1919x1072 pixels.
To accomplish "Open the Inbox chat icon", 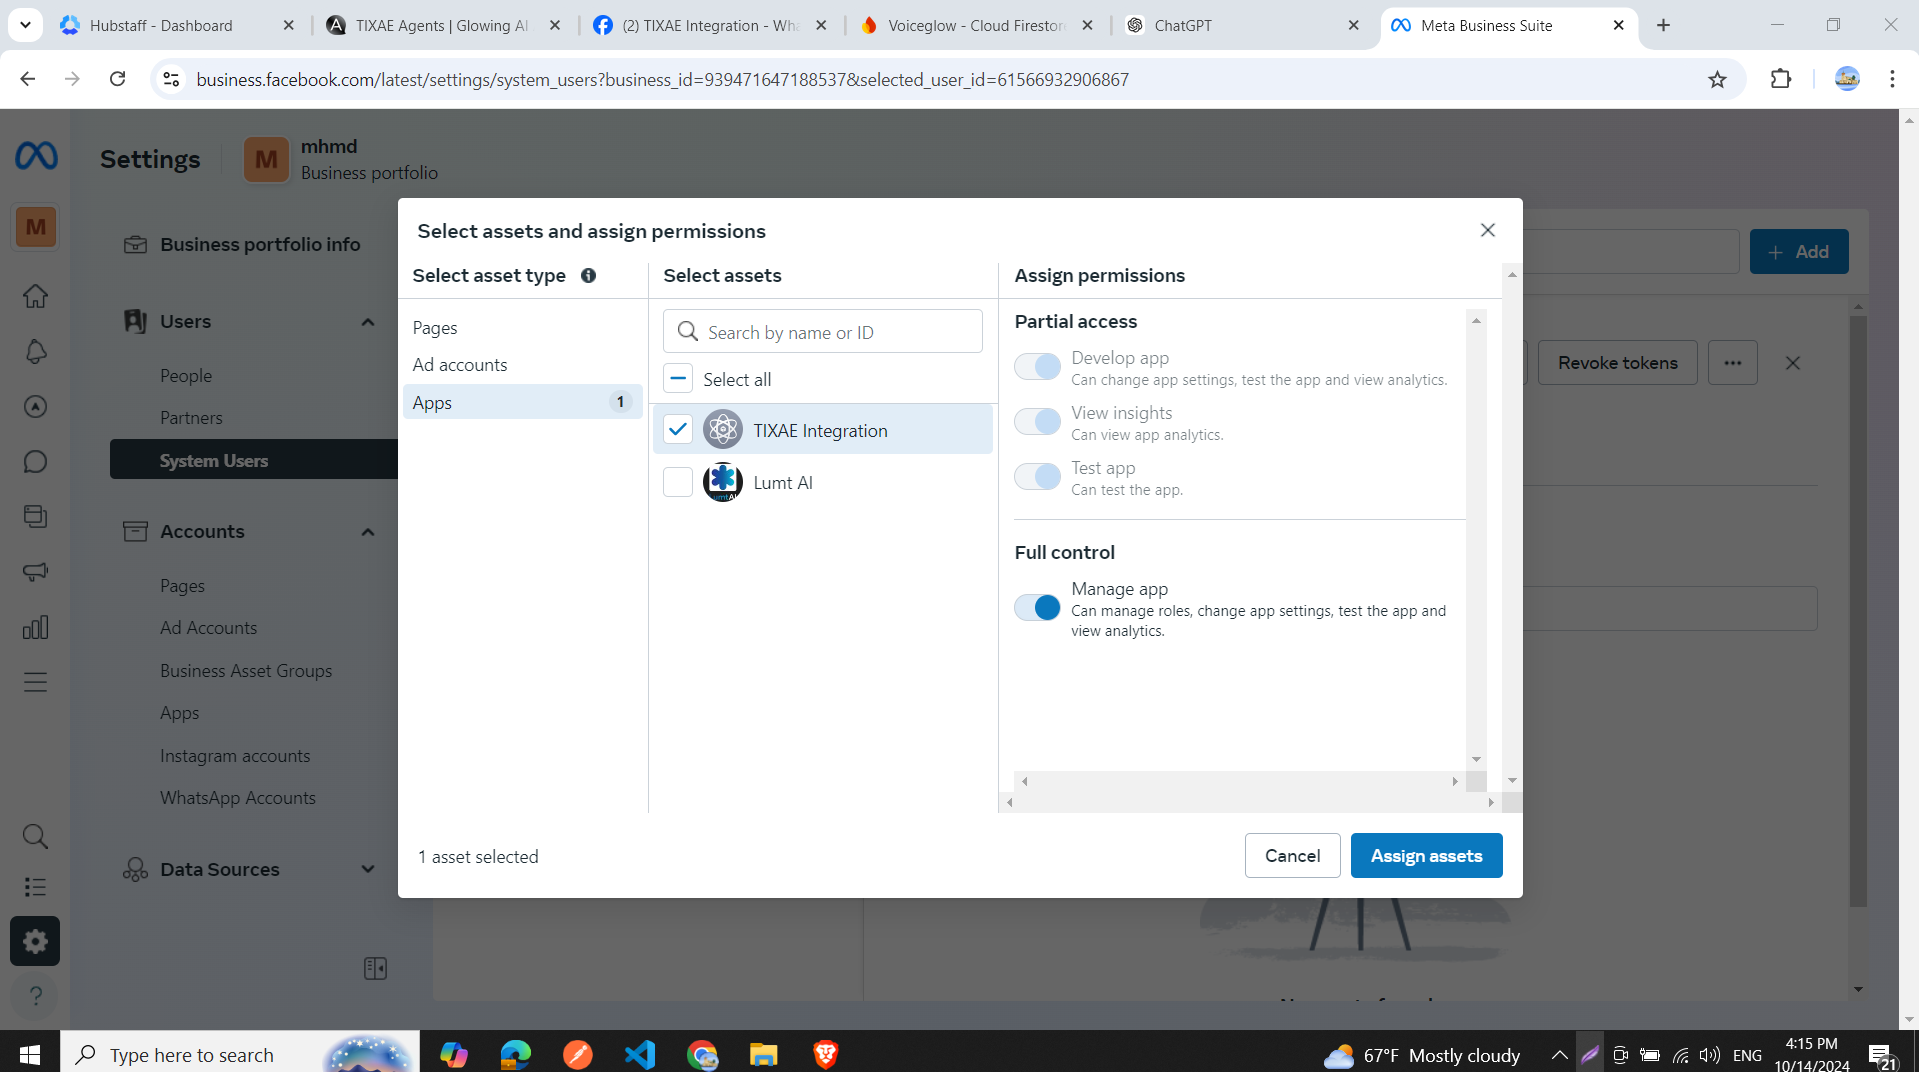I will point(35,461).
